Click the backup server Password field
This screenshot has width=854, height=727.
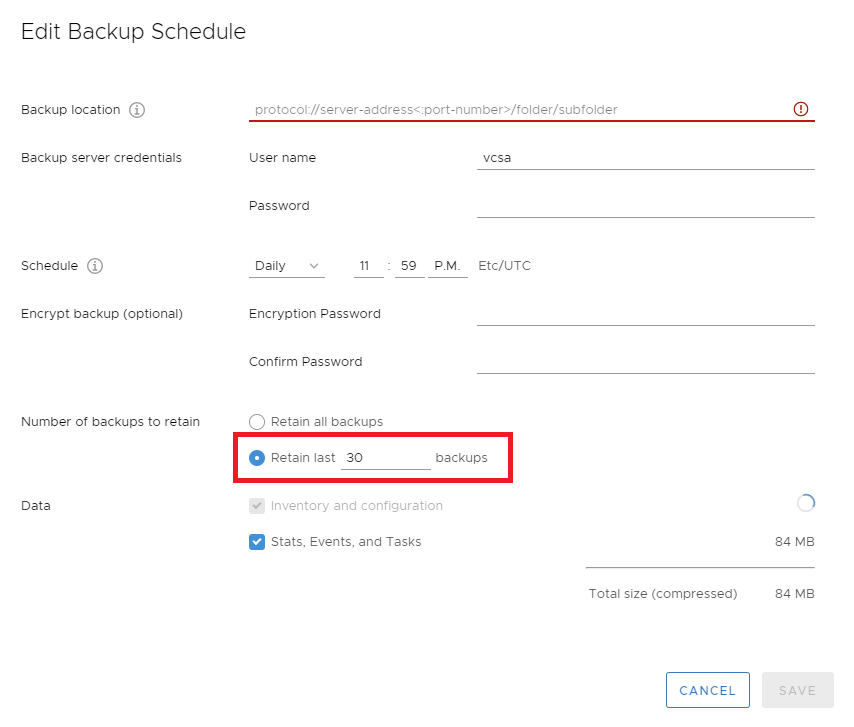click(x=646, y=206)
